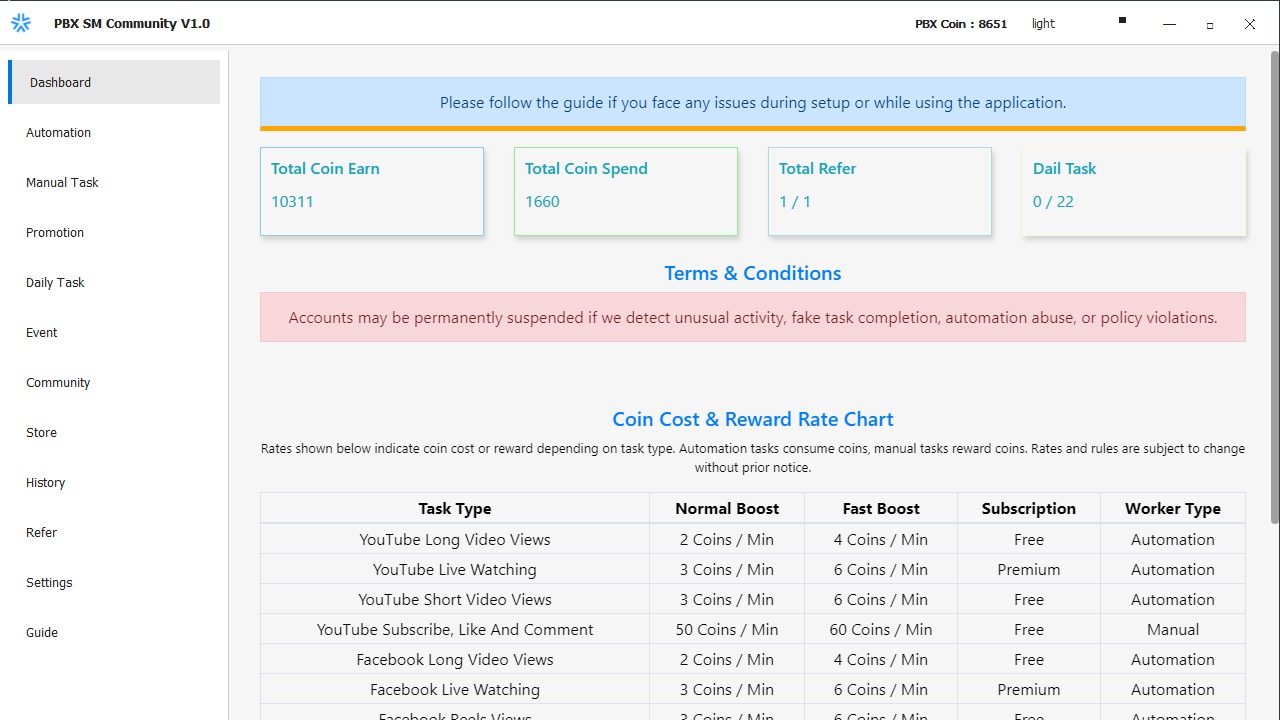This screenshot has width=1280, height=720.
Task: Navigate to the Event section
Action: tap(42, 332)
